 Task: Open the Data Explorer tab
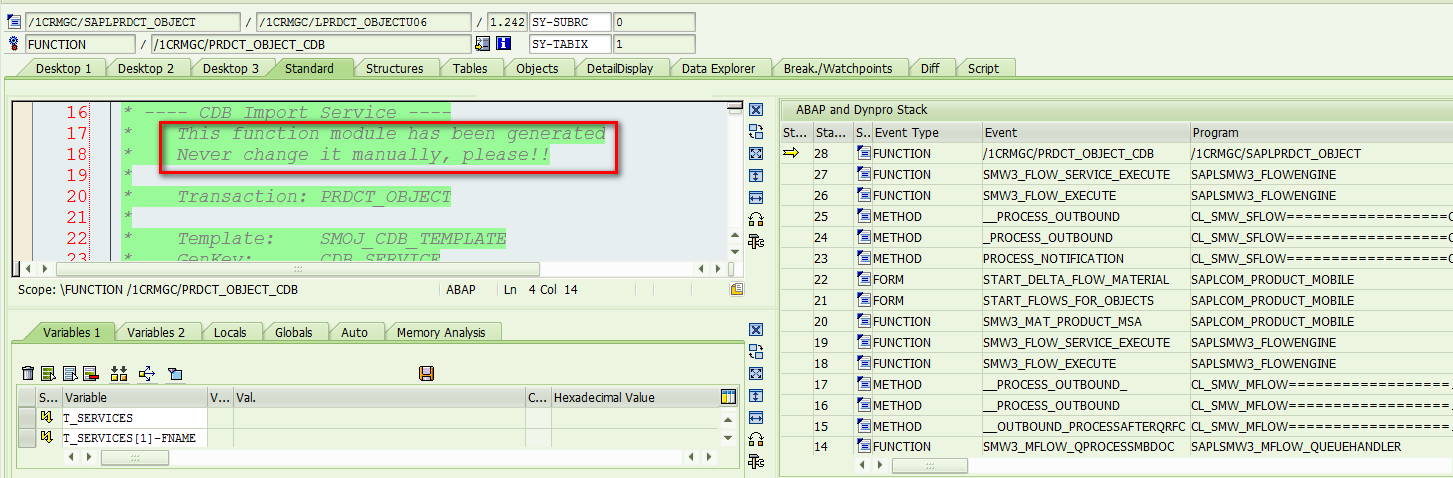[x=720, y=68]
